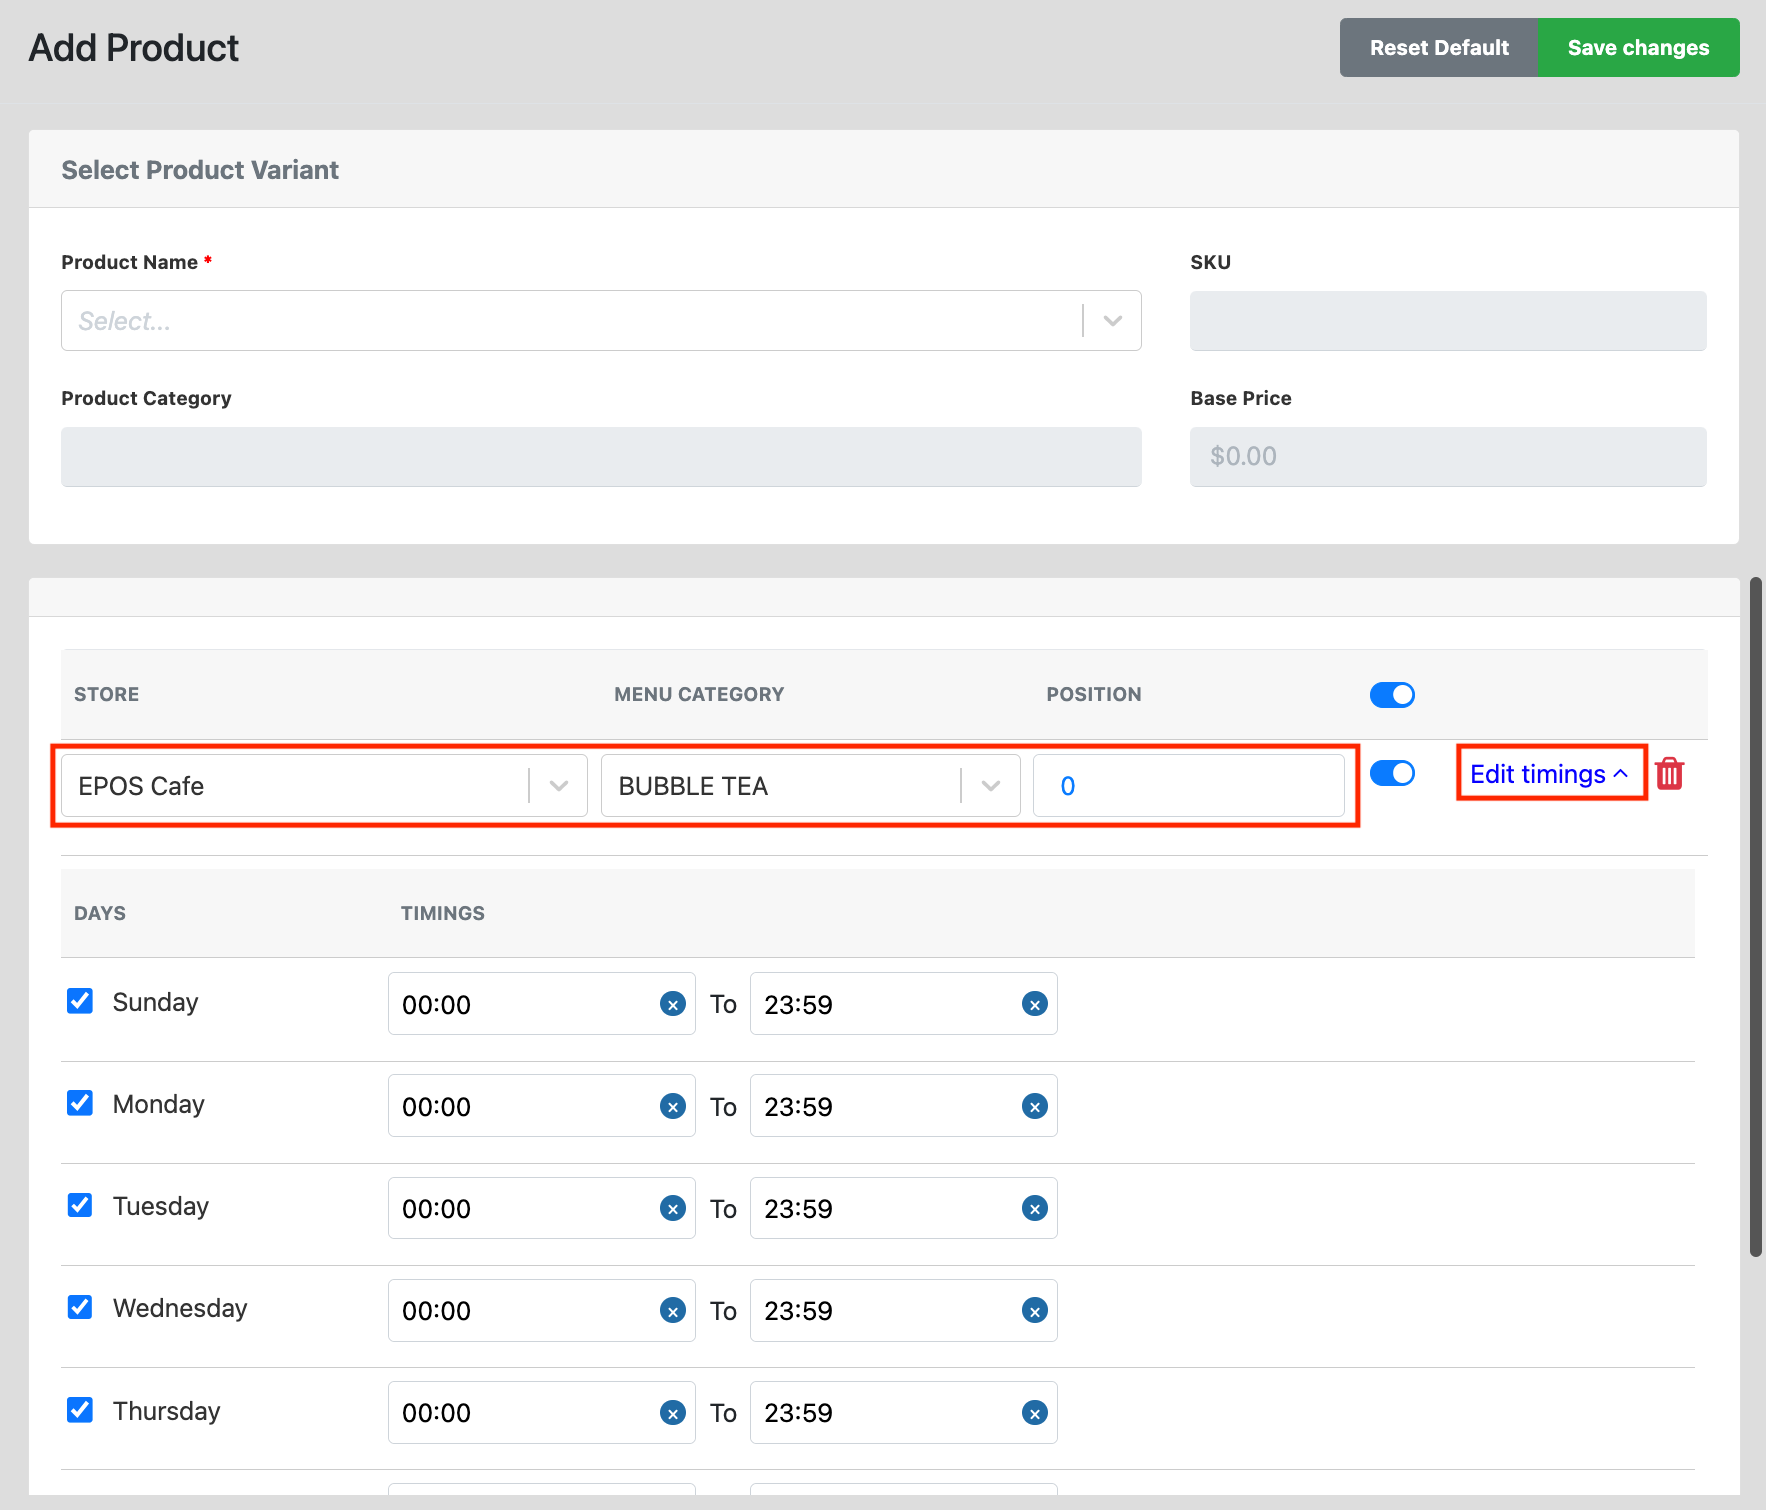Open the Product Name select dropdown
The width and height of the screenshot is (1766, 1510).
tap(601, 321)
